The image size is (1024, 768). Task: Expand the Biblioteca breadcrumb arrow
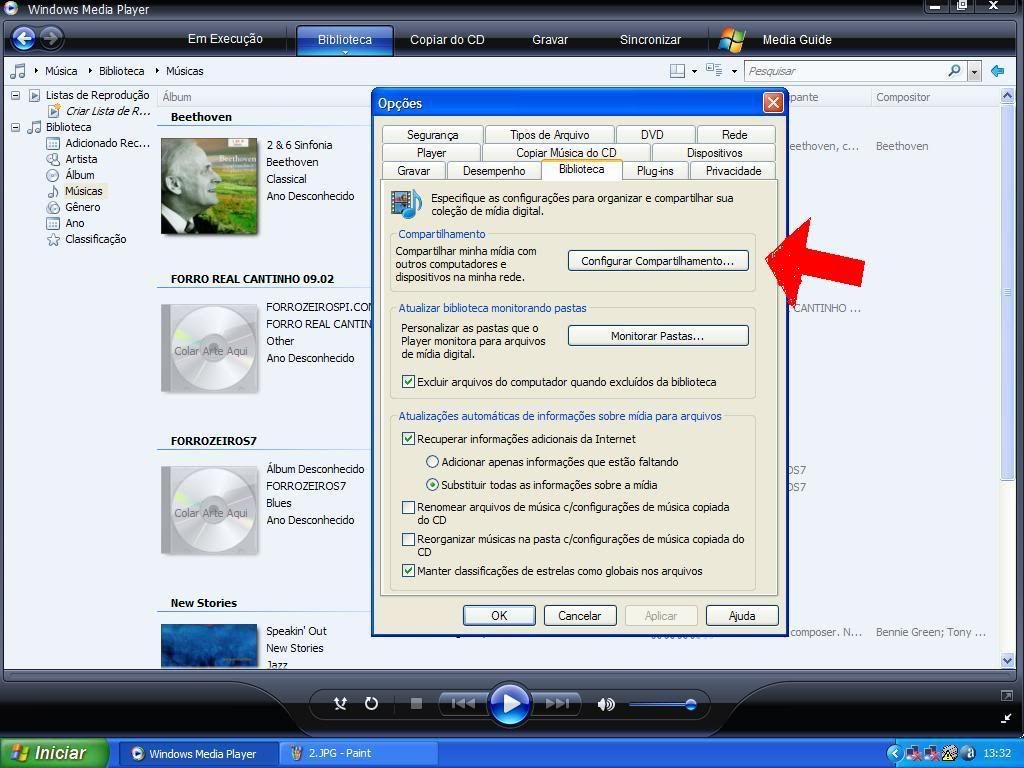[90, 71]
